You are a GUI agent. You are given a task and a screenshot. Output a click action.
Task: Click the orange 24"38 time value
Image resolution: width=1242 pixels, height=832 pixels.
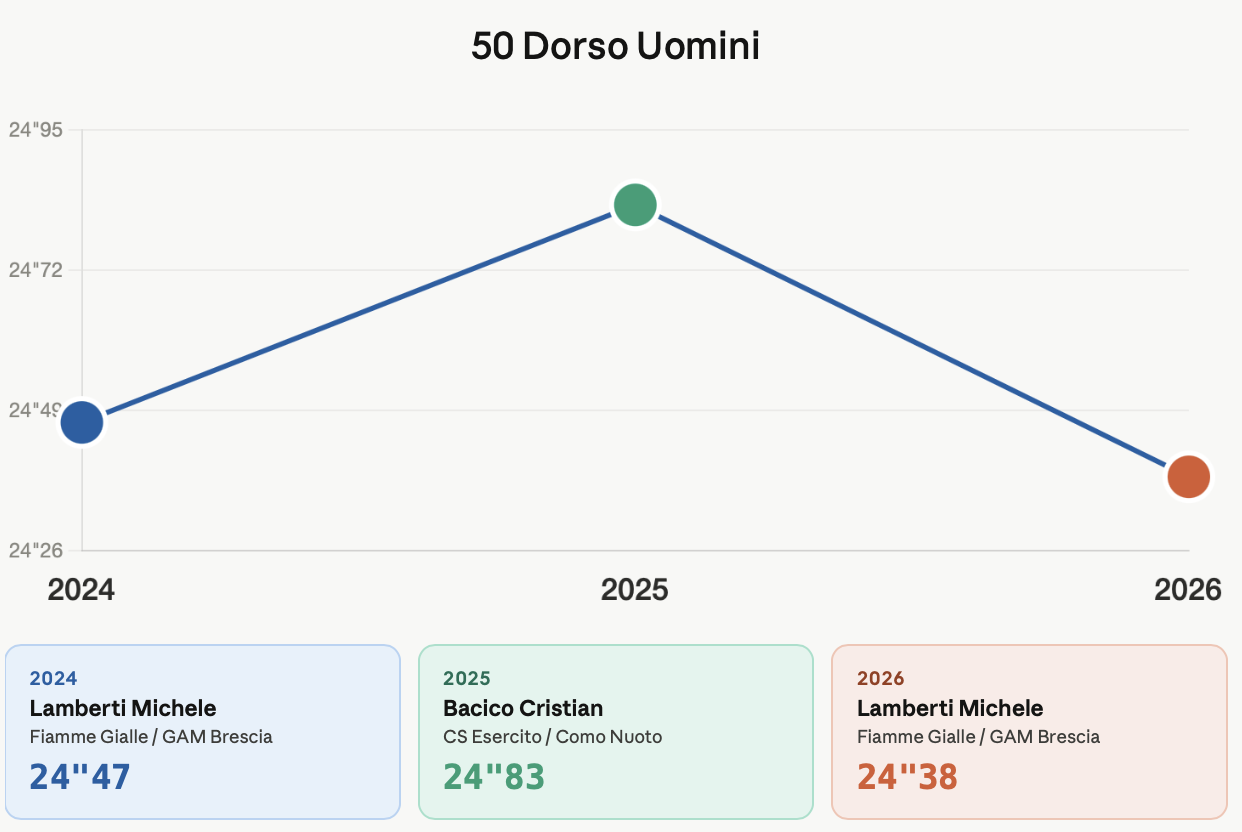[x=907, y=777]
